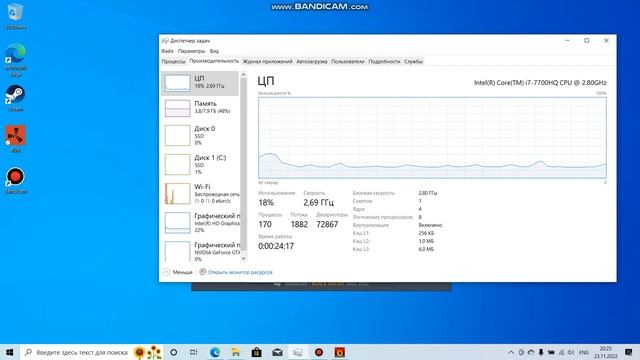Open the Windows Start menu
The image size is (640, 360).
[10, 352]
